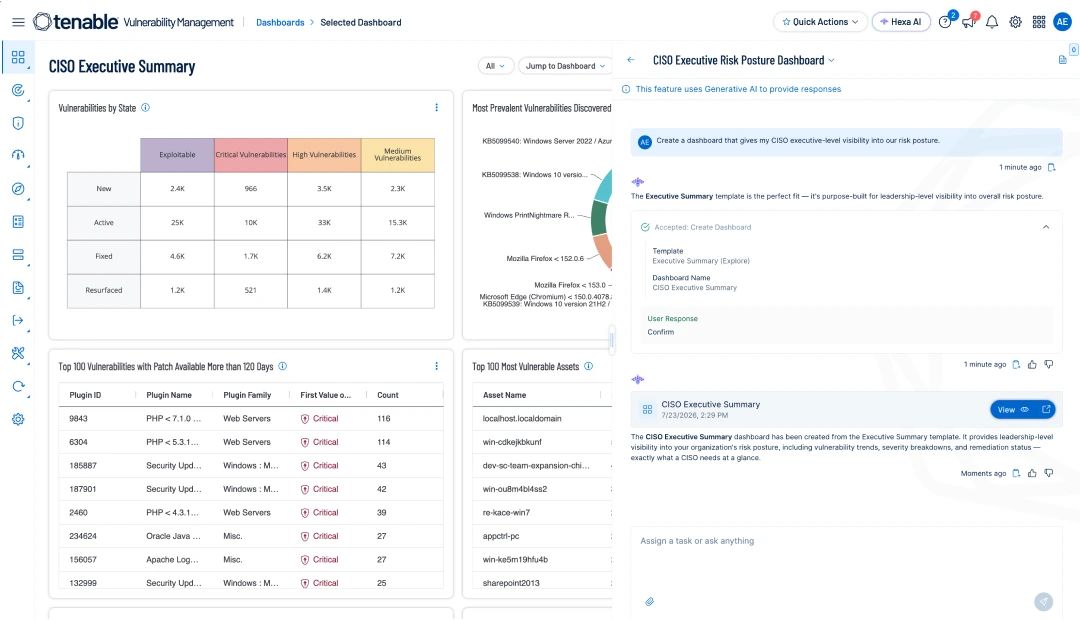Screen dimensions: 1080x620
Task: Click plugin ID 234624 Oracle Java row
Action: (251, 536)
